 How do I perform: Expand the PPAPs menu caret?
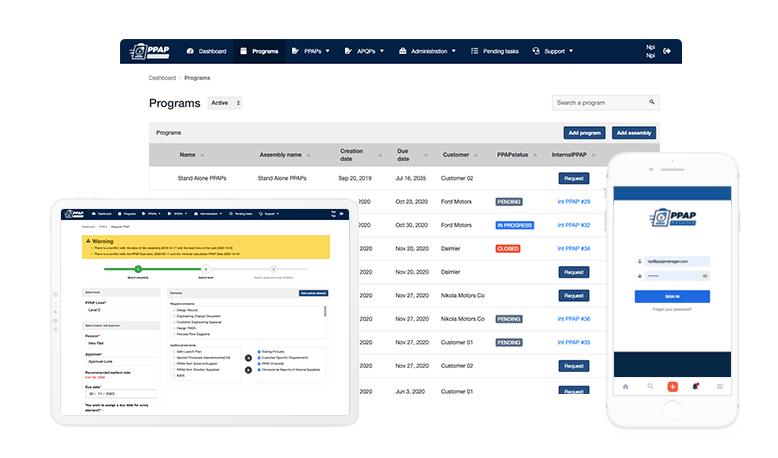(x=328, y=51)
